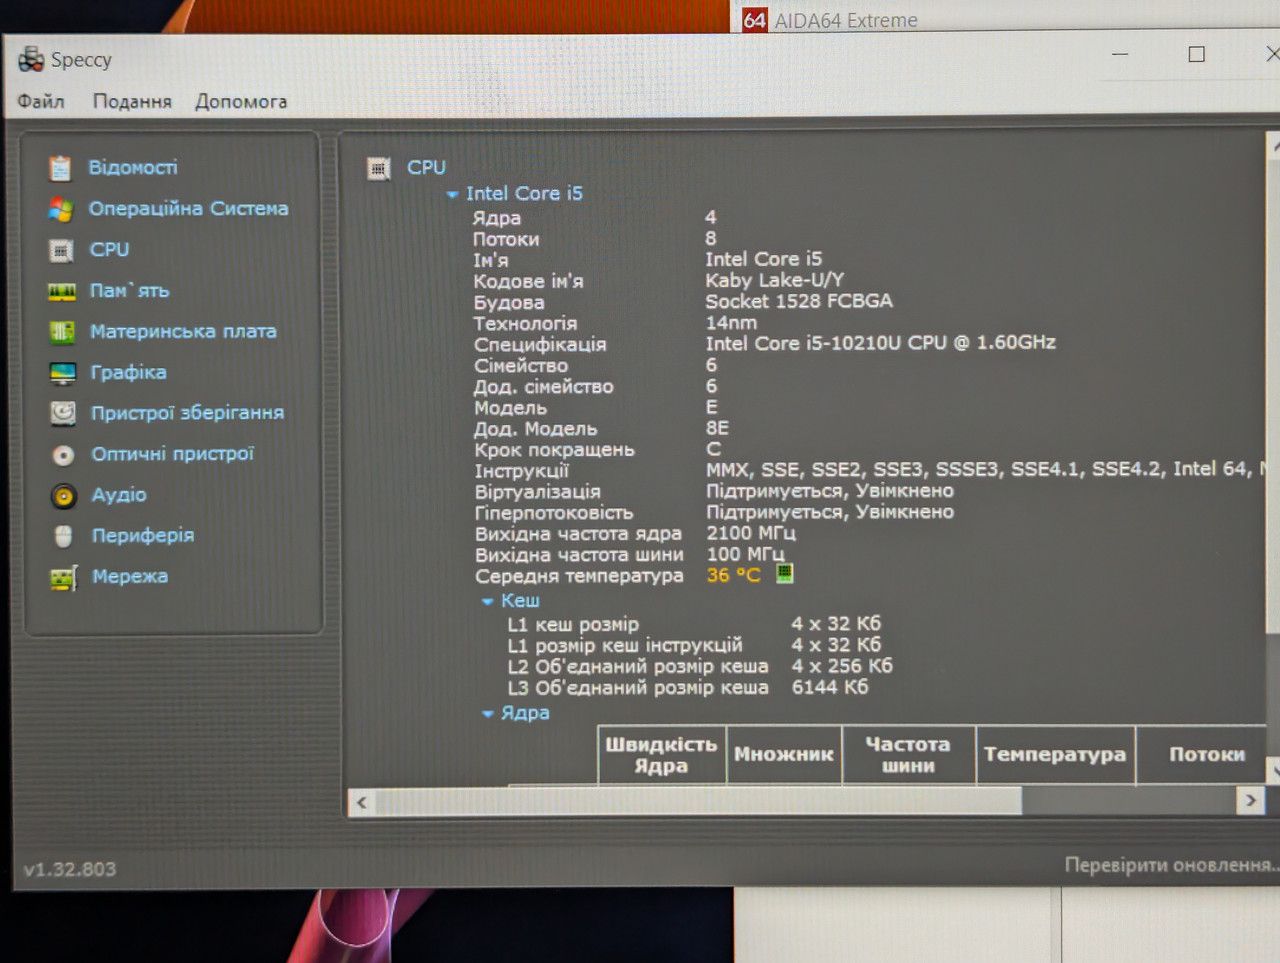
Task: Select the Материнська плата icon
Action: coord(62,332)
